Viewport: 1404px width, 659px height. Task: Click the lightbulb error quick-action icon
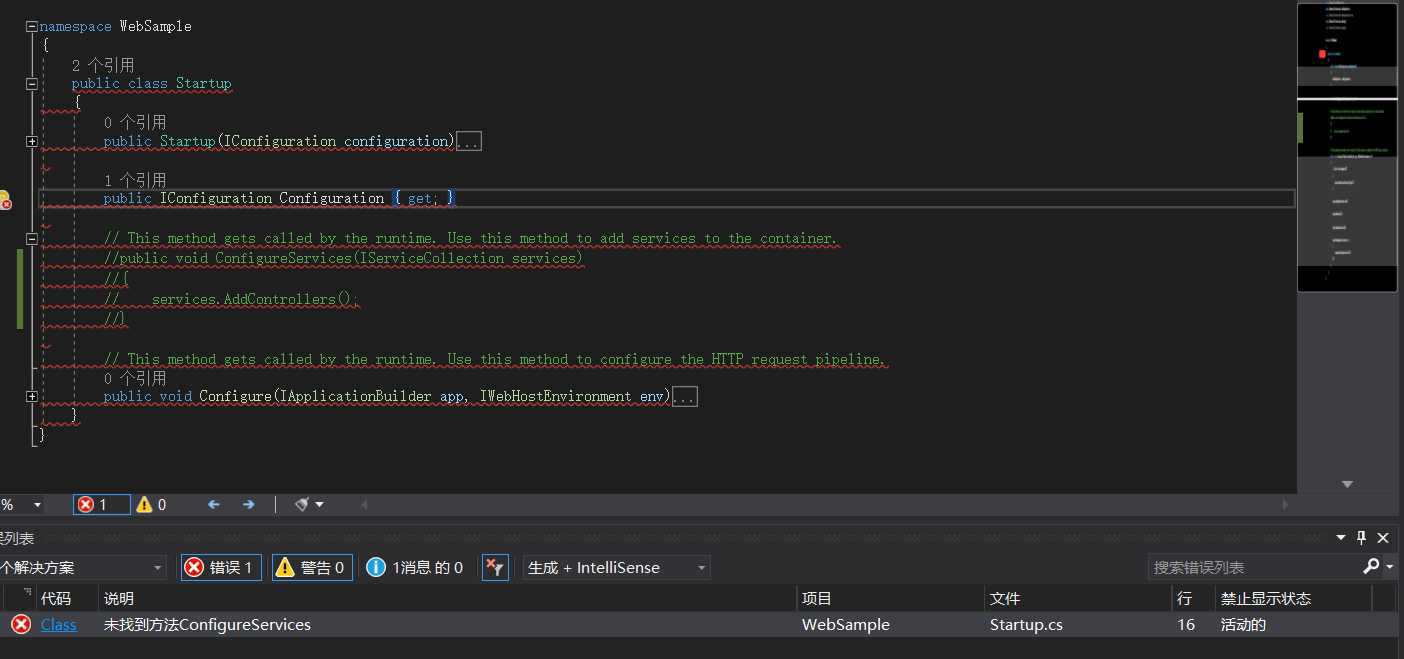click(x=3, y=199)
